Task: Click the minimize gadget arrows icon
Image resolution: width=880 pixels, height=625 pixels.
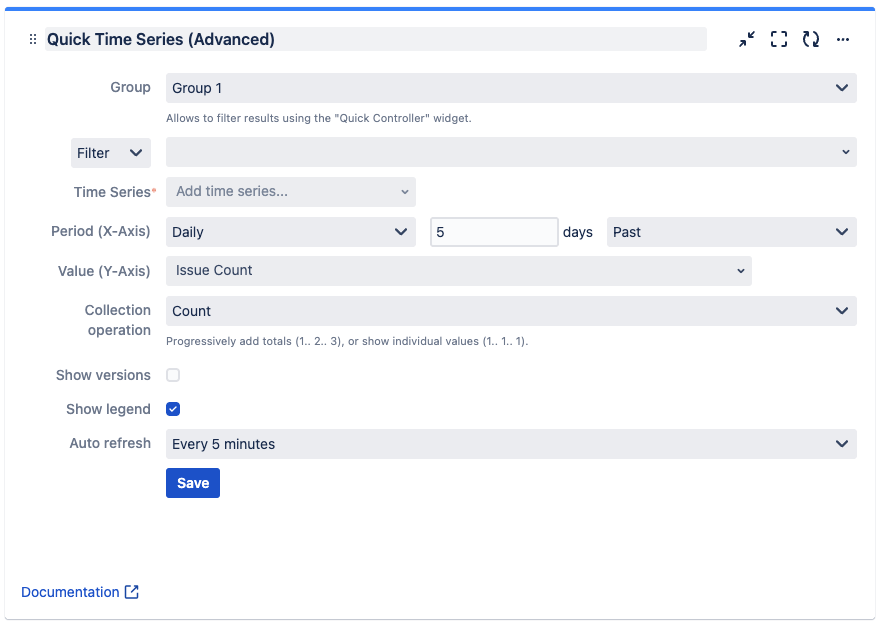Action: point(747,40)
